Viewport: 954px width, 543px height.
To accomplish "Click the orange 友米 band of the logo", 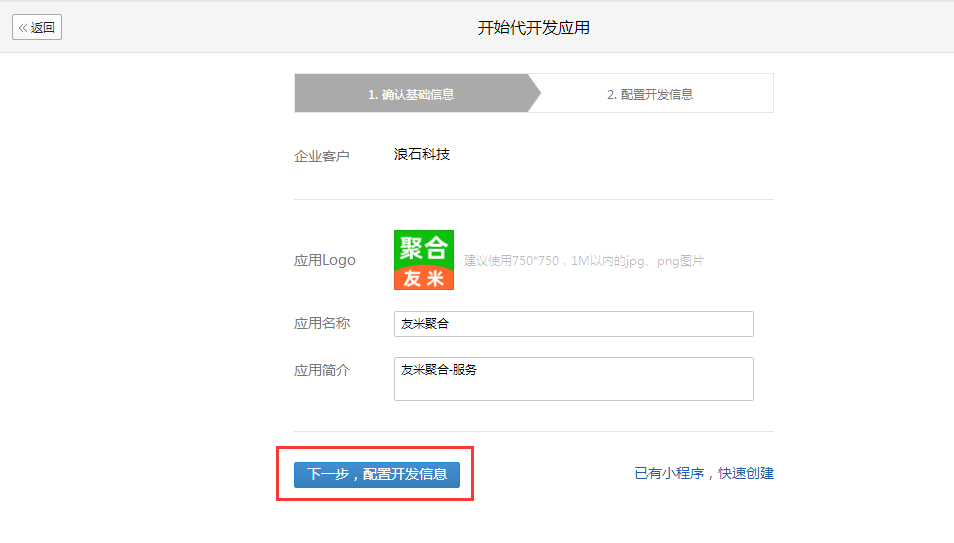I will [424, 279].
